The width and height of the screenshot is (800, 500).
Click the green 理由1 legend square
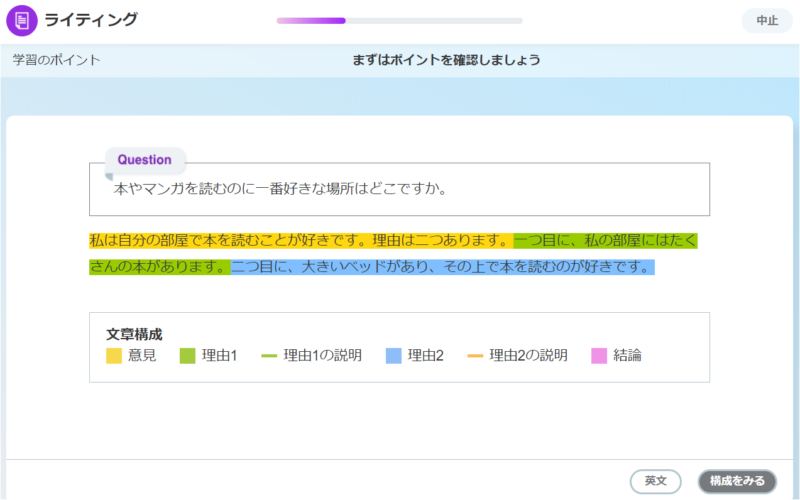pyautogui.click(x=187, y=356)
